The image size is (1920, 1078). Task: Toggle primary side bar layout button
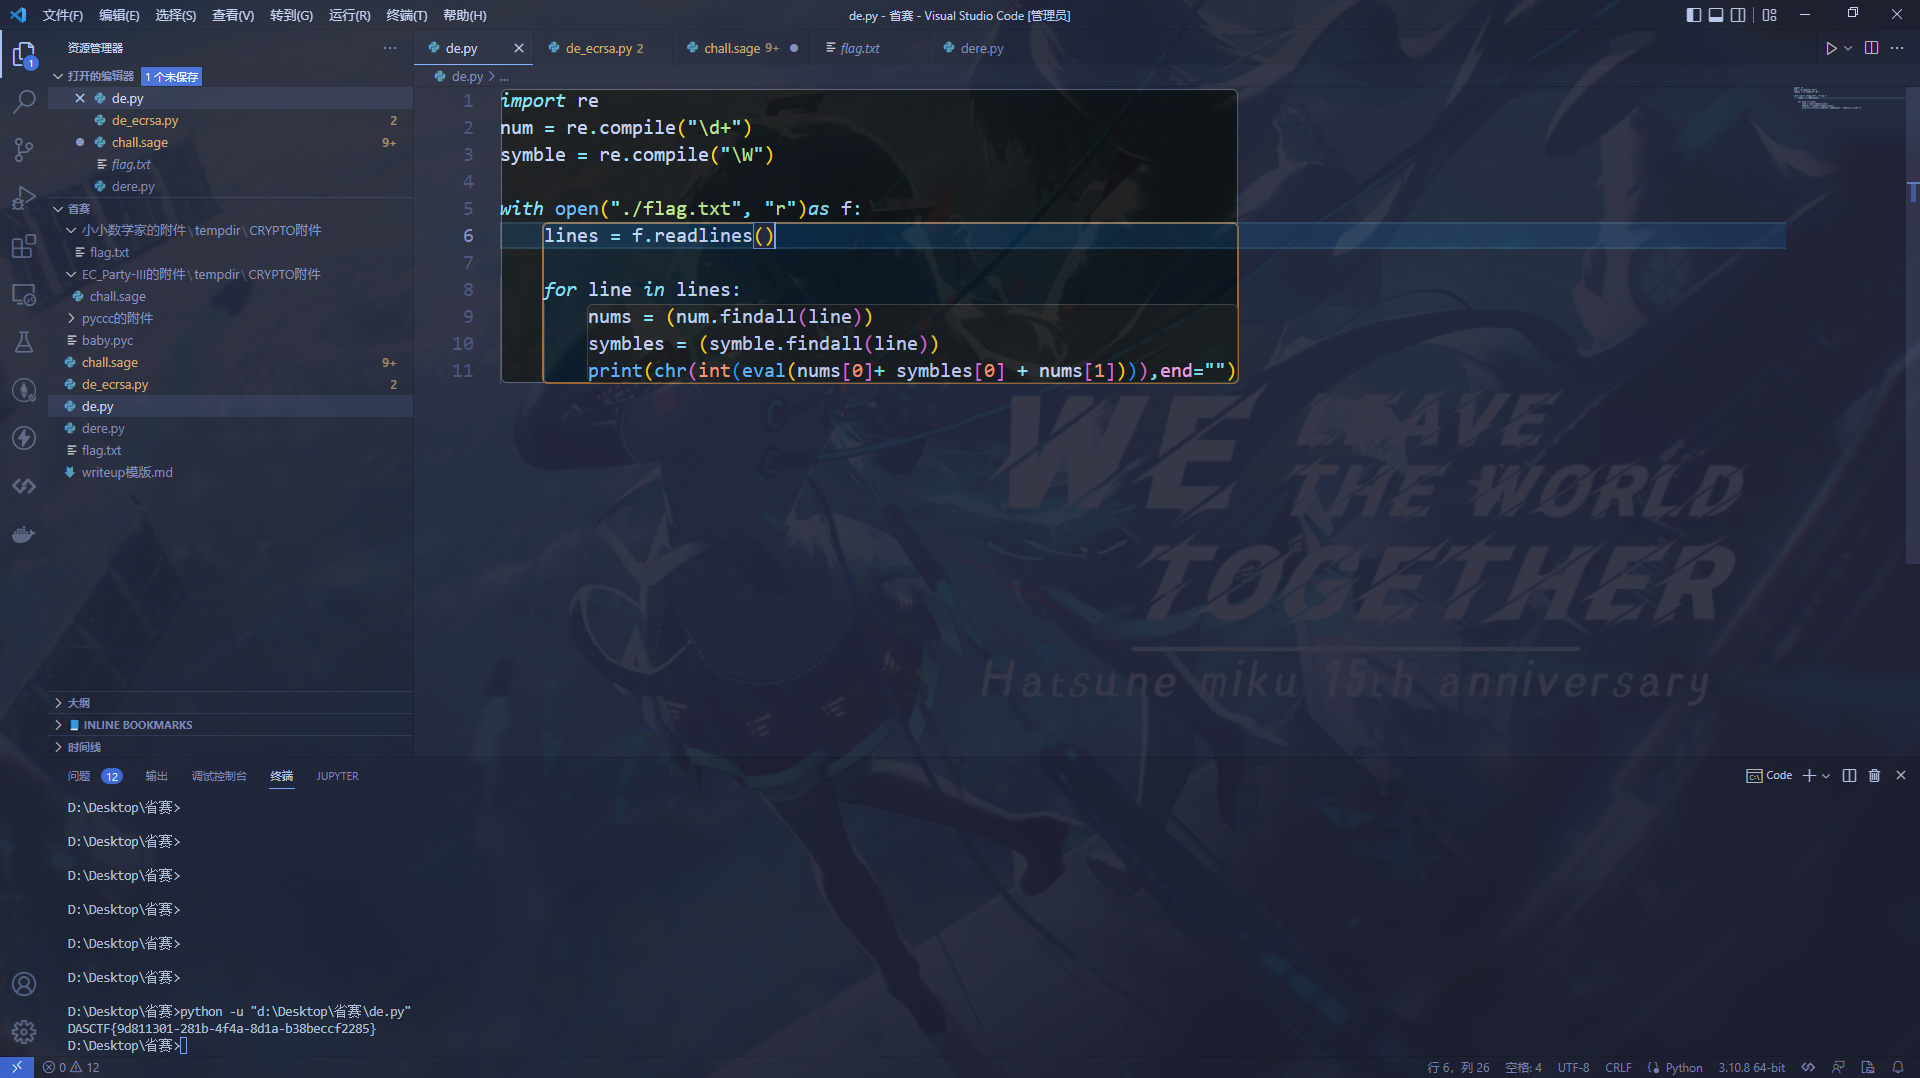point(1693,15)
